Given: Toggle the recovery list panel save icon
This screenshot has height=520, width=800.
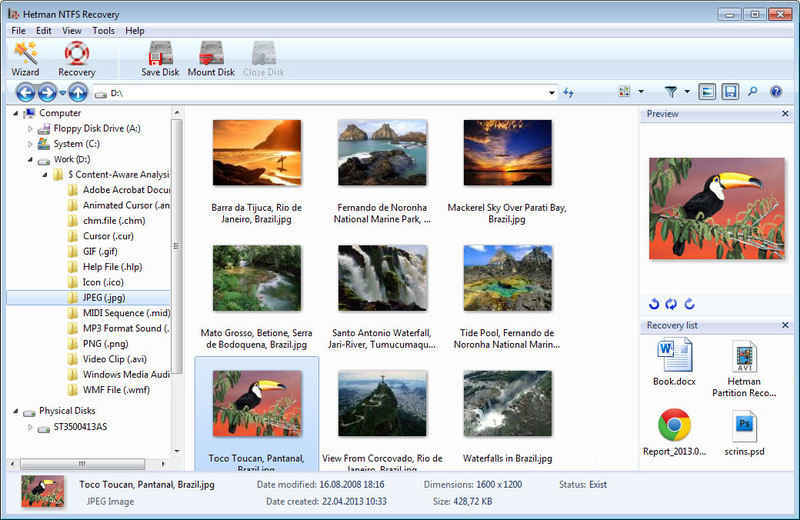Looking at the screenshot, I should pos(730,92).
